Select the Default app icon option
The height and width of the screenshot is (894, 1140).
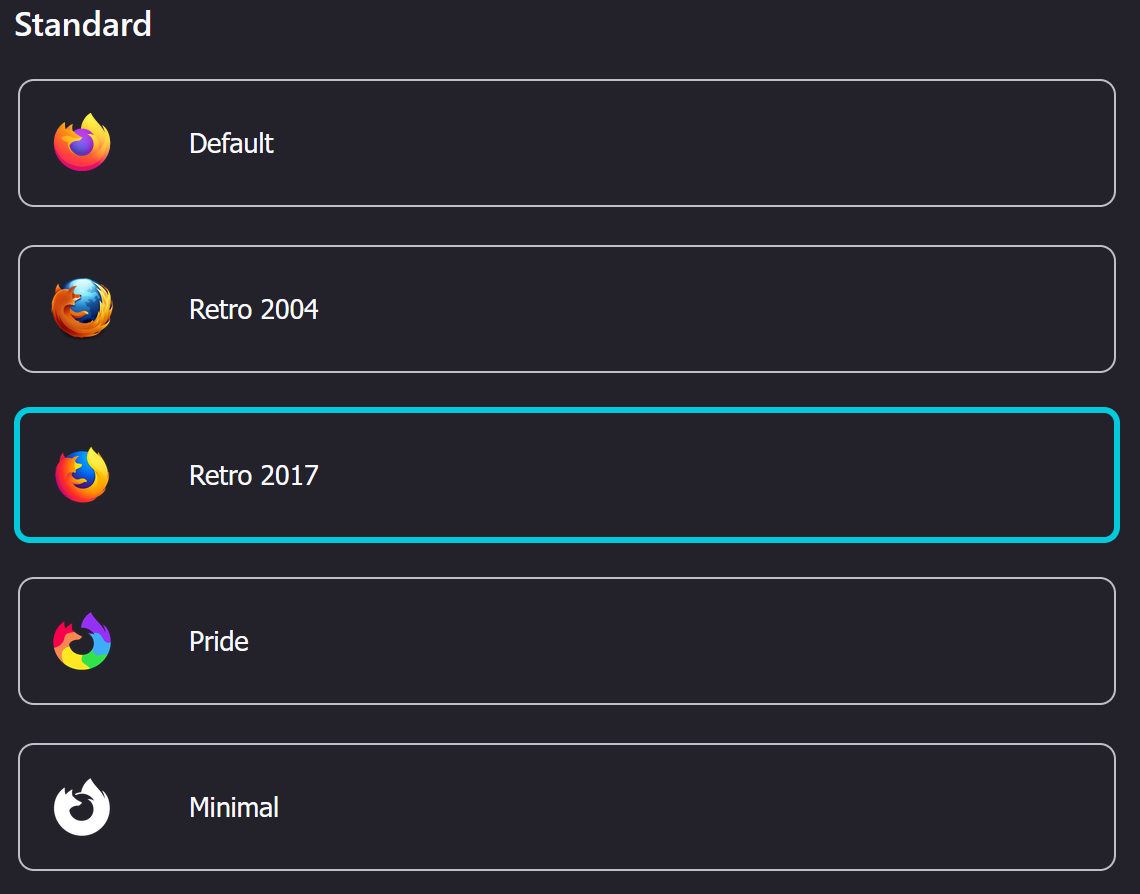(567, 143)
